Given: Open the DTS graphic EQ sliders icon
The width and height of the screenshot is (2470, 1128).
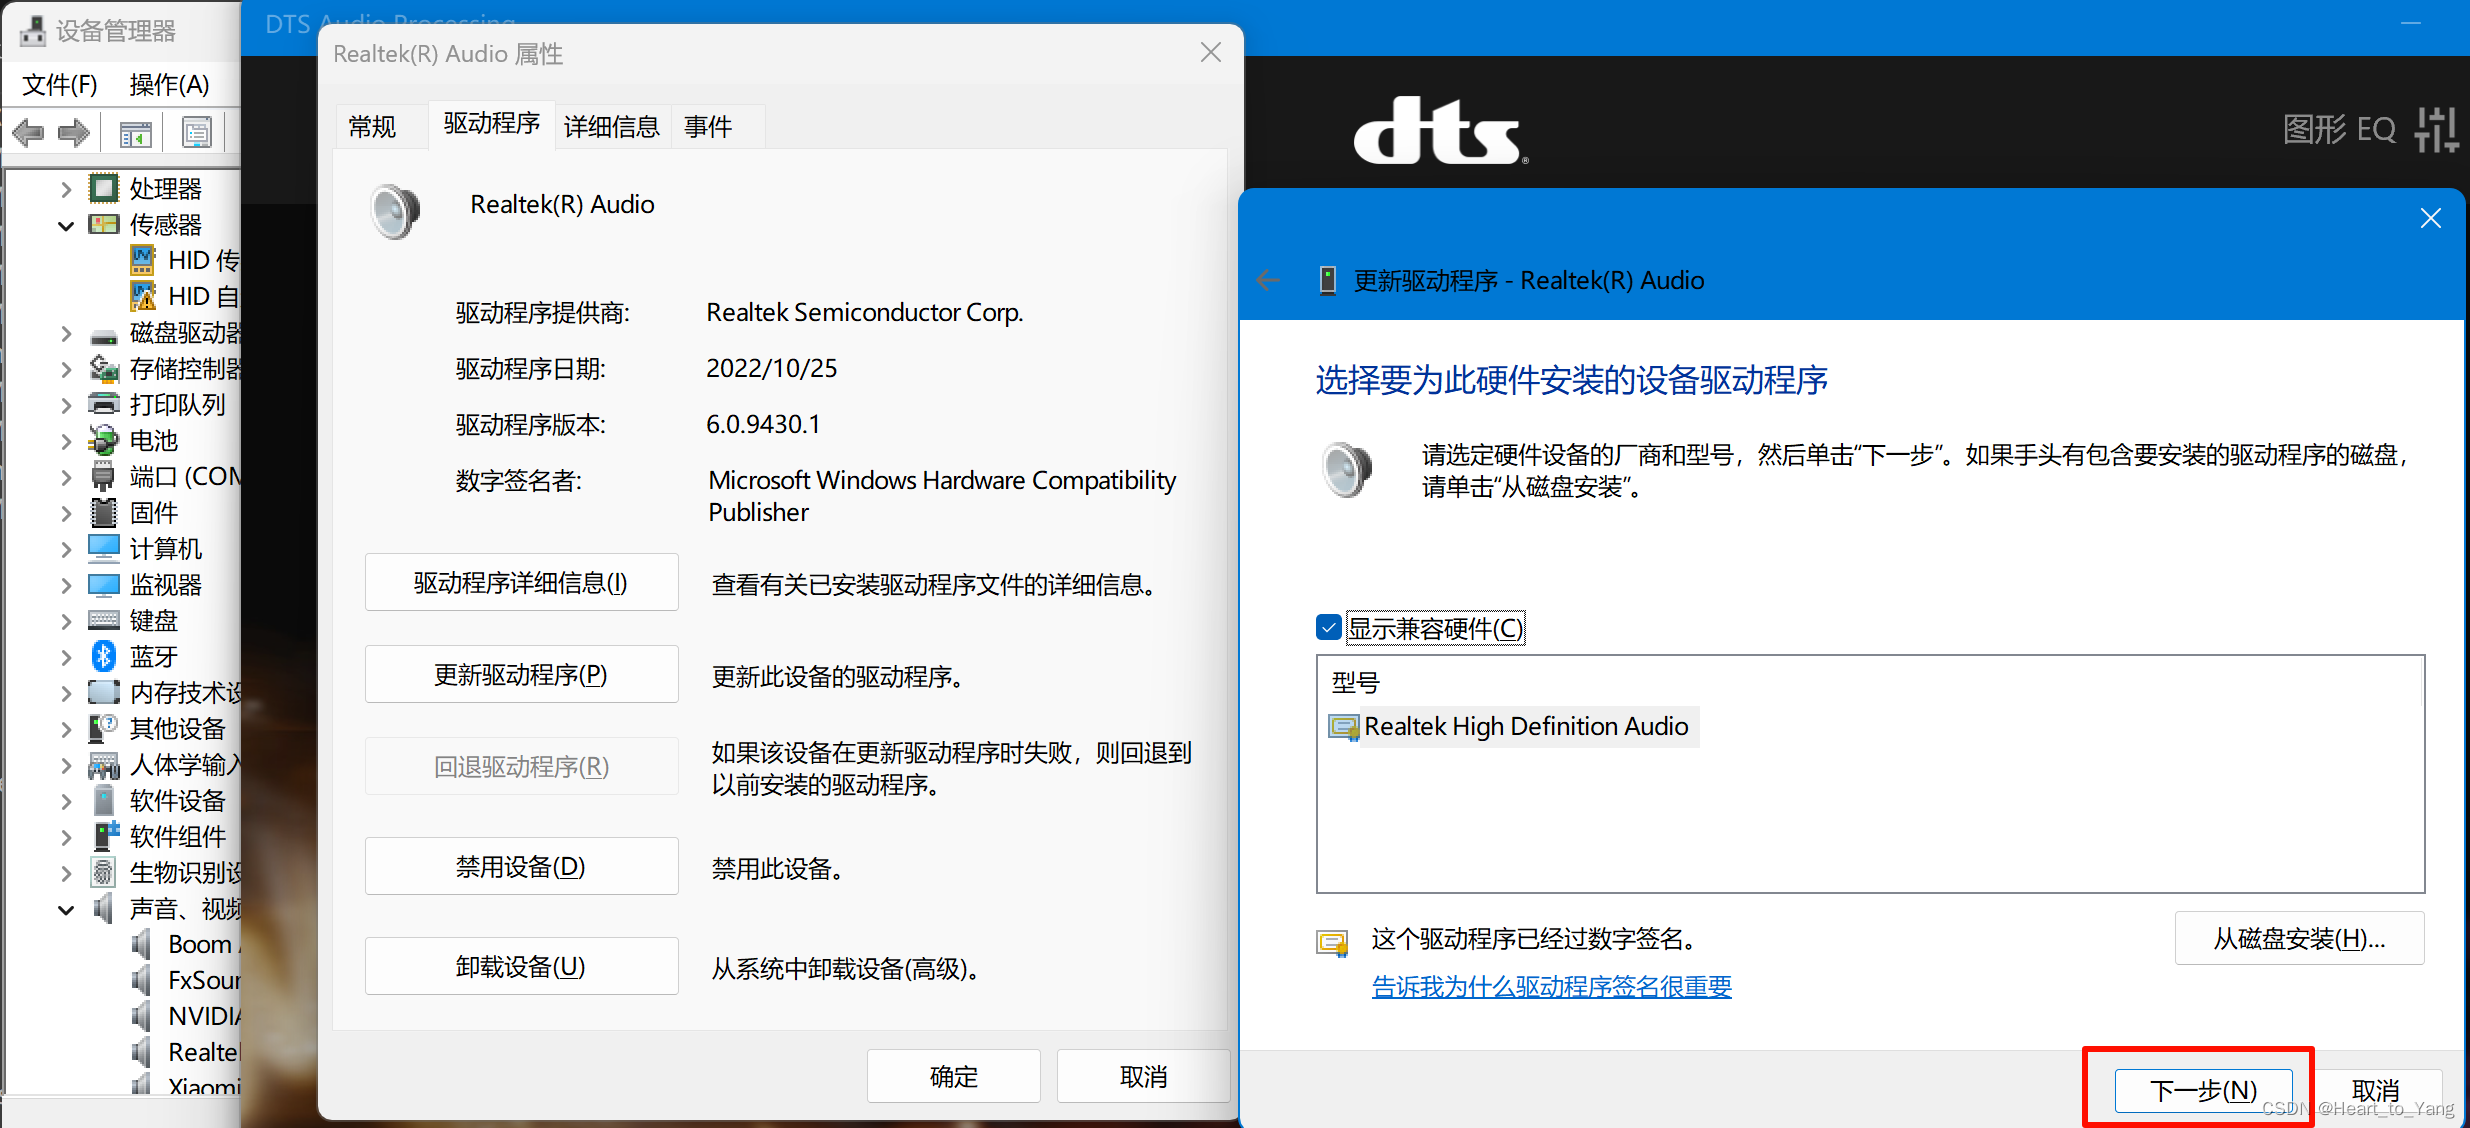Looking at the screenshot, I should 2436,130.
